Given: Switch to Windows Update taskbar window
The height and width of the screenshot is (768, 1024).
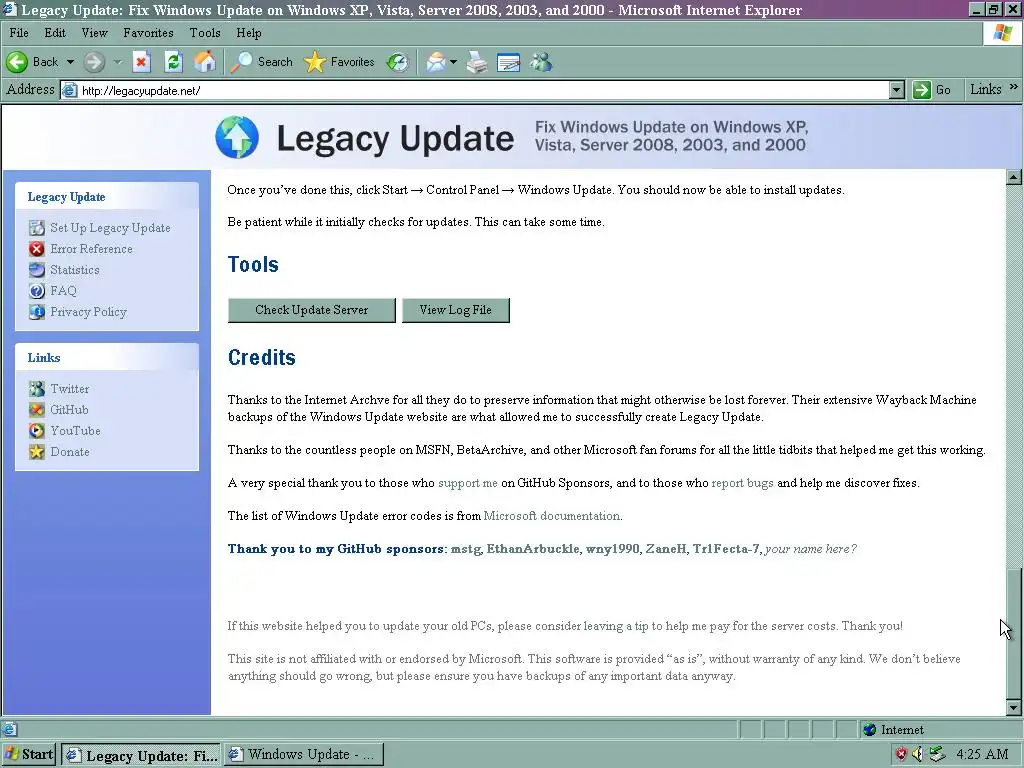Looking at the screenshot, I should [x=304, y=754].
